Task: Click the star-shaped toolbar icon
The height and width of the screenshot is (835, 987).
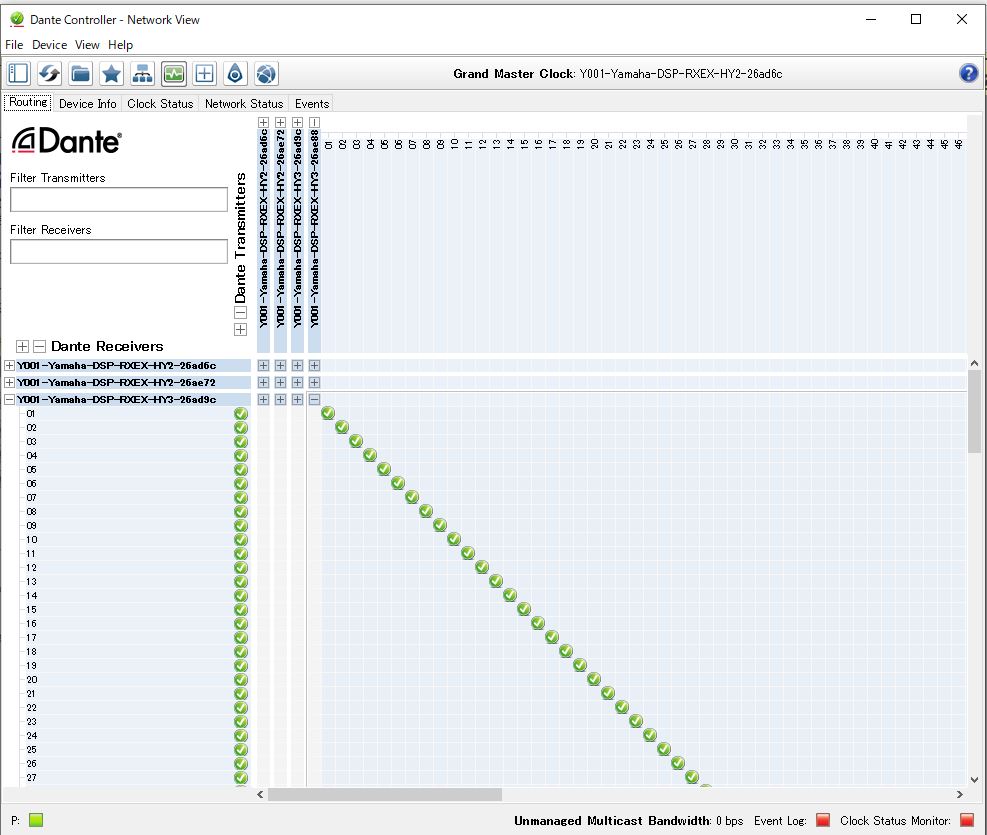Action: [x=111, y=73]
